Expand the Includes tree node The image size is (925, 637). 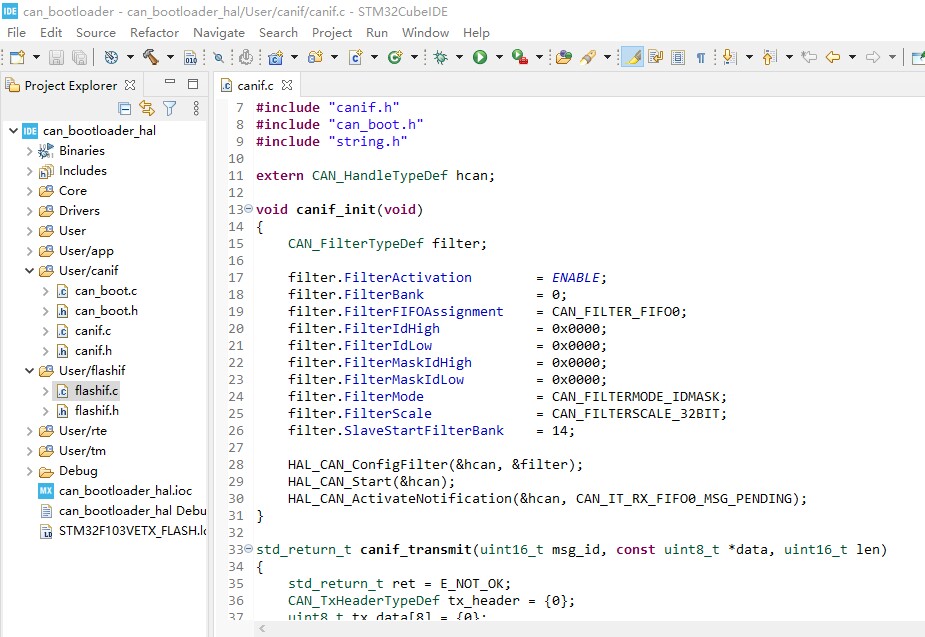(x=29, y=171)
